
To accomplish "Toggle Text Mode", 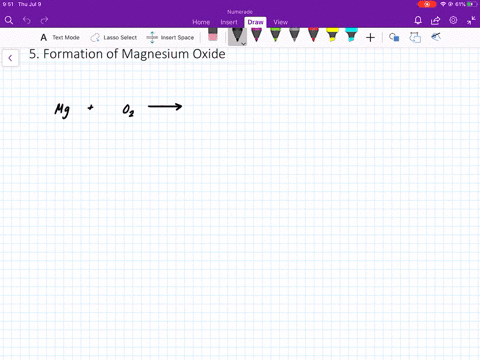I will tap(60, 38).
